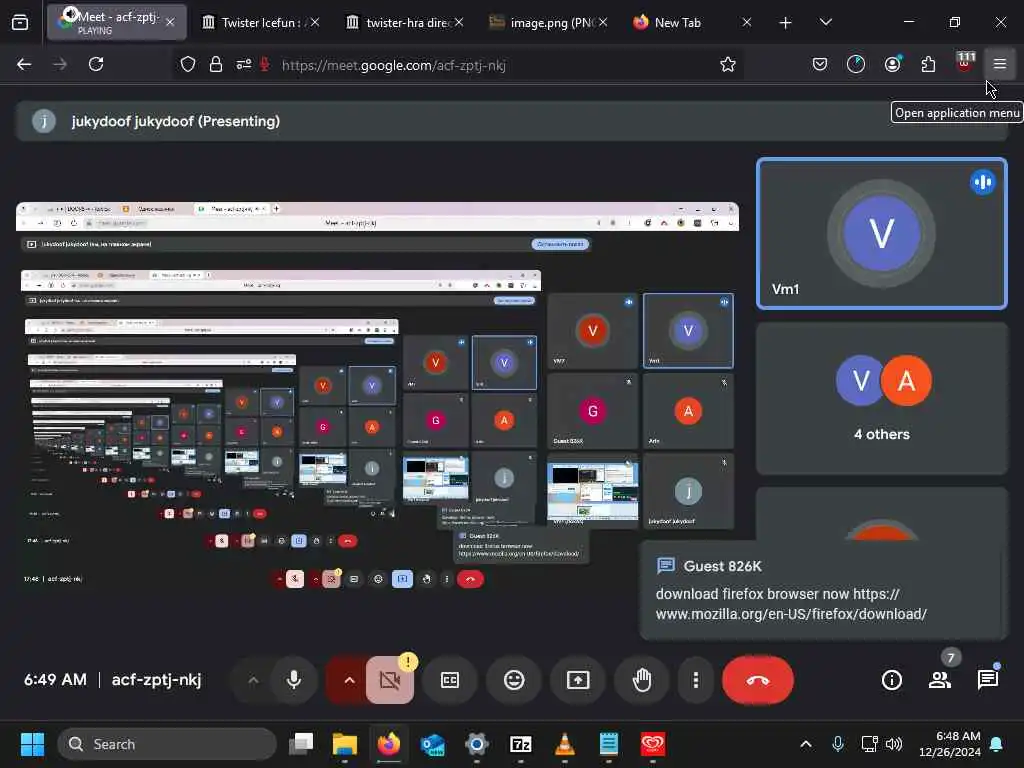Screen dimensions: 1024x768
Task: Click the site security padlock icon
Action: (216, 65)
